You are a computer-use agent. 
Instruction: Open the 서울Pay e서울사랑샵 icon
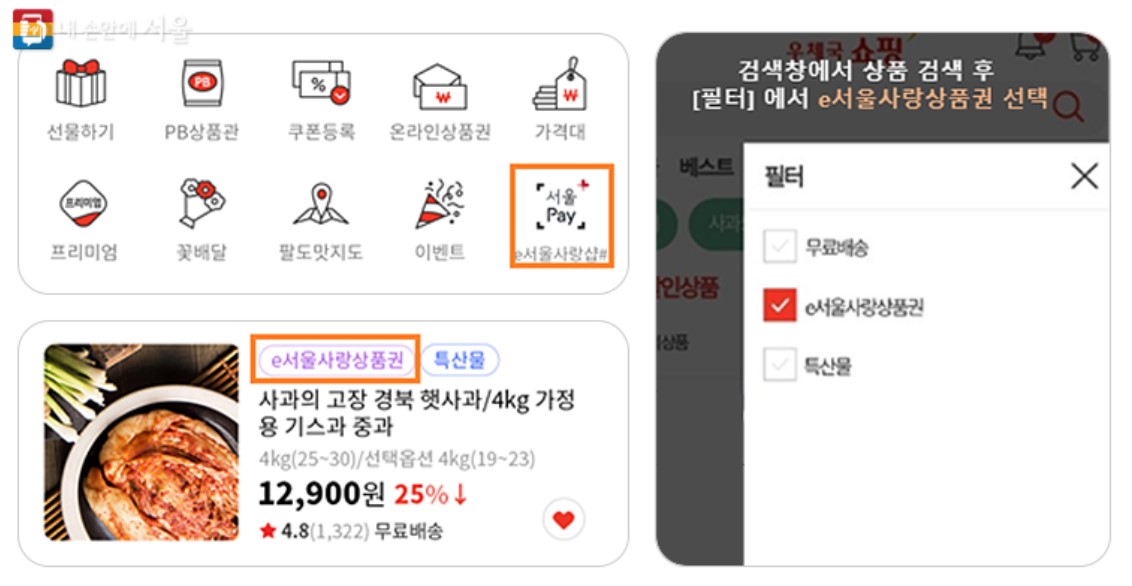[562, 216]
